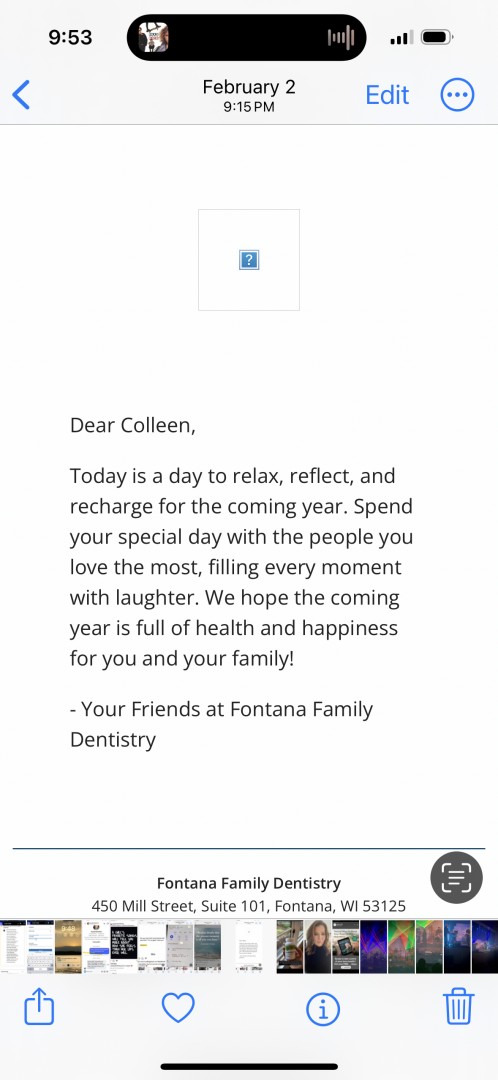The image size is (498, 1080).
Task: Show photo info with the i icon
Action: [322, 1009]
